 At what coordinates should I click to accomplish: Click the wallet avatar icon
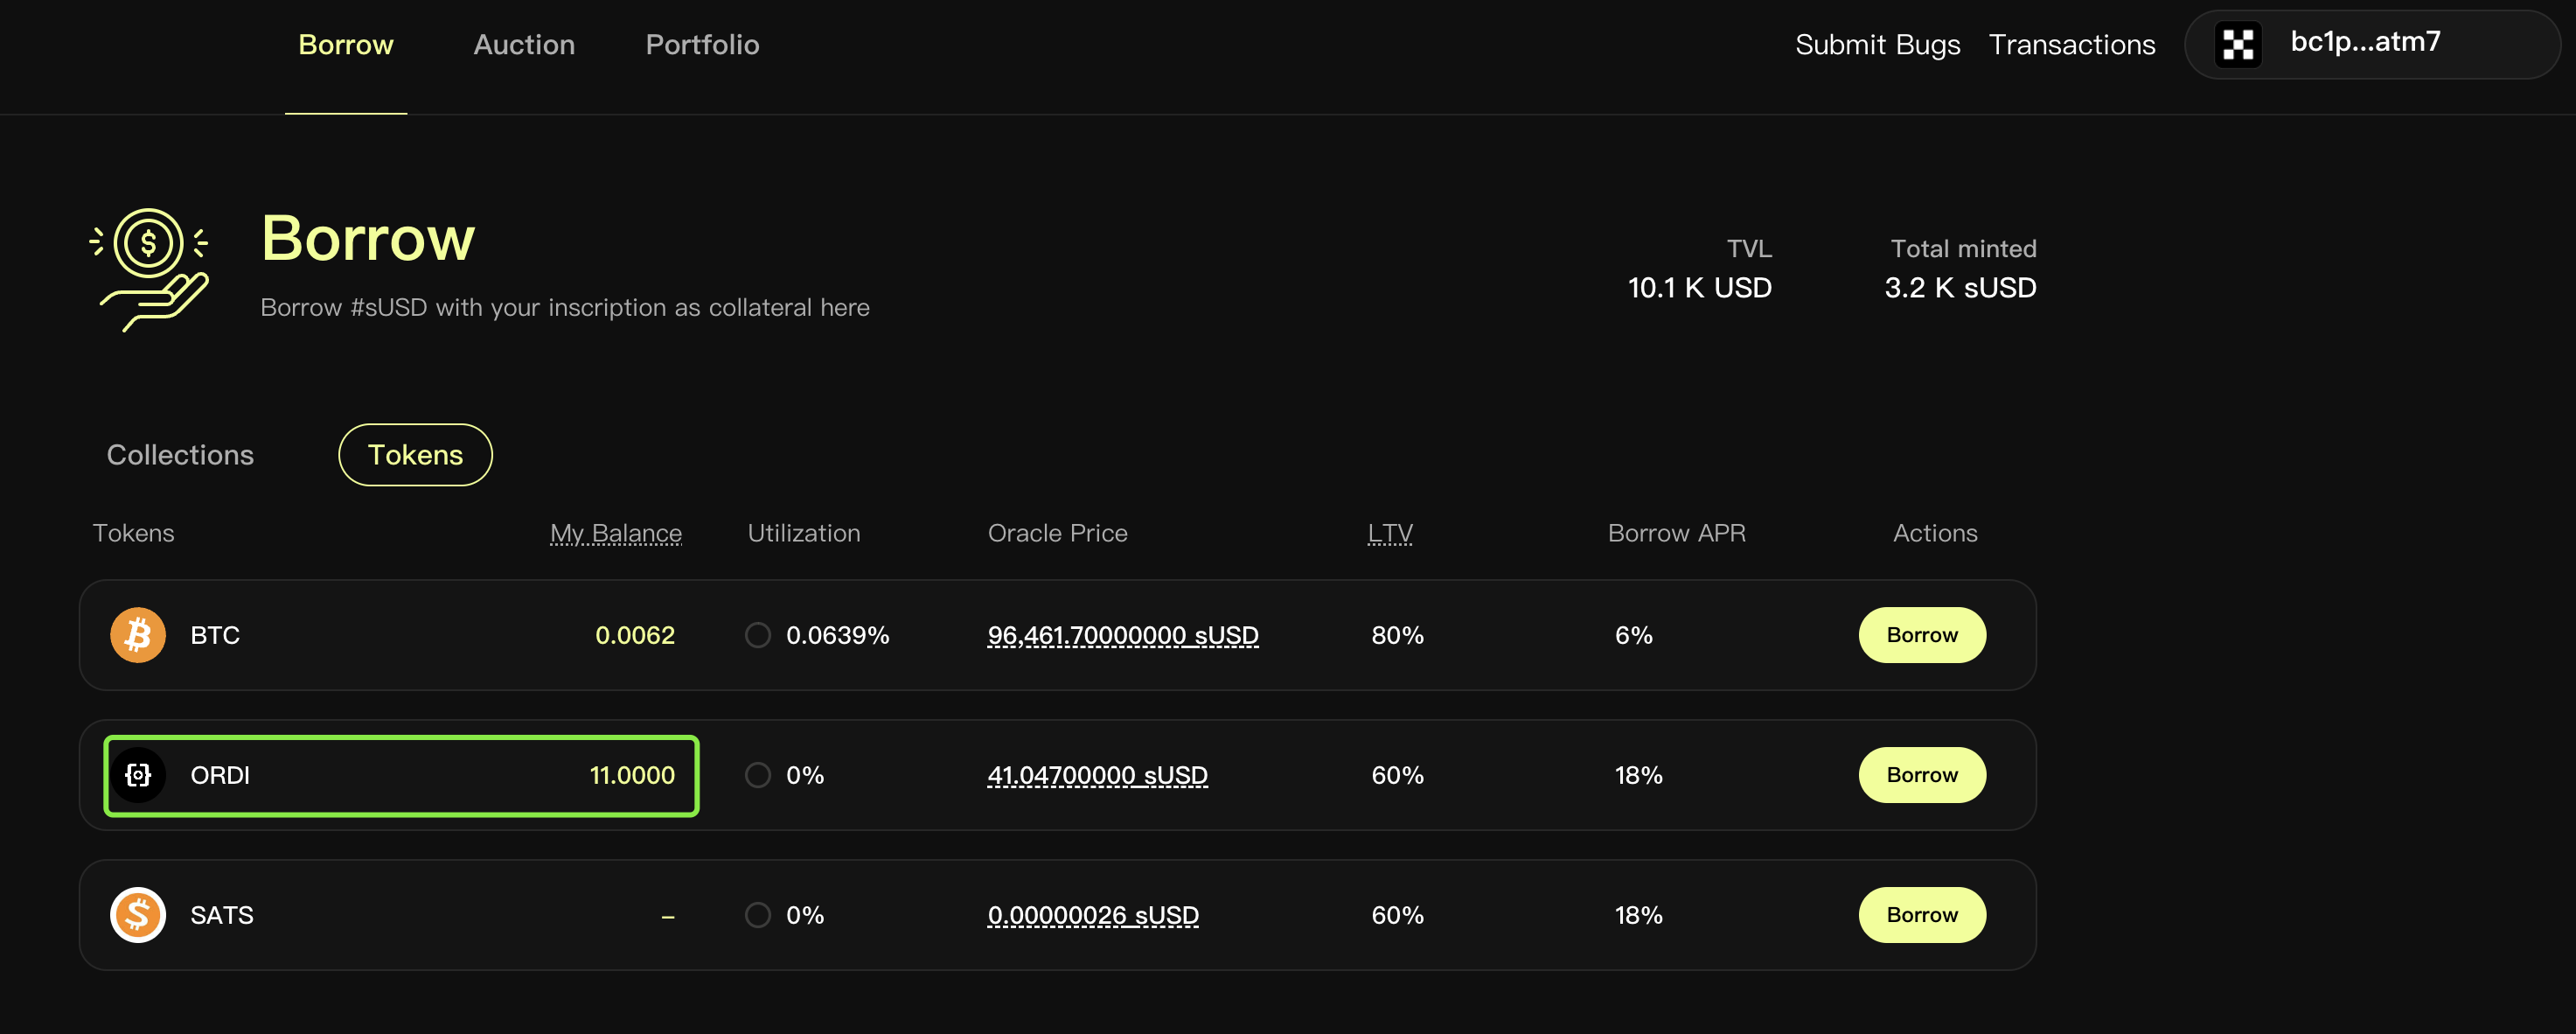2237,44
